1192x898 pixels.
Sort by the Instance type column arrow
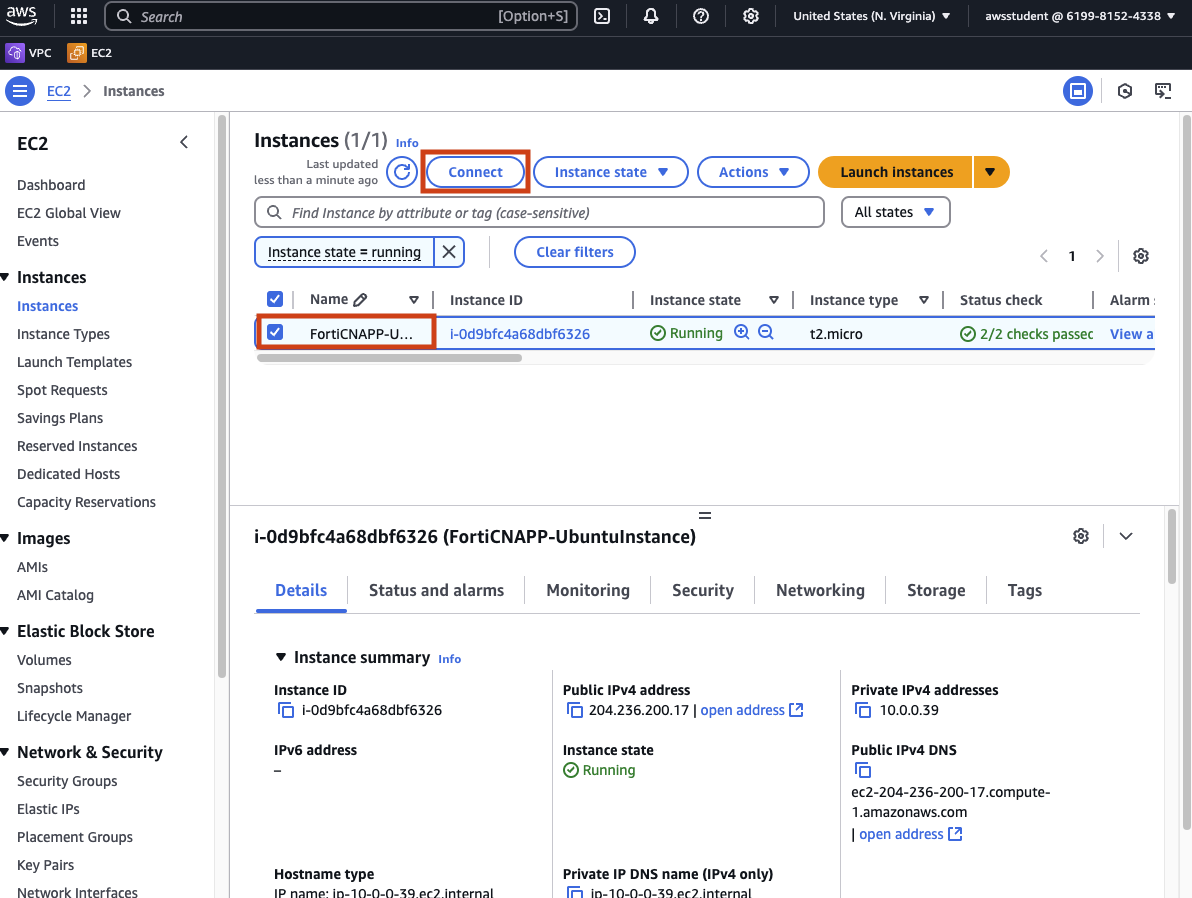(924, 300)
